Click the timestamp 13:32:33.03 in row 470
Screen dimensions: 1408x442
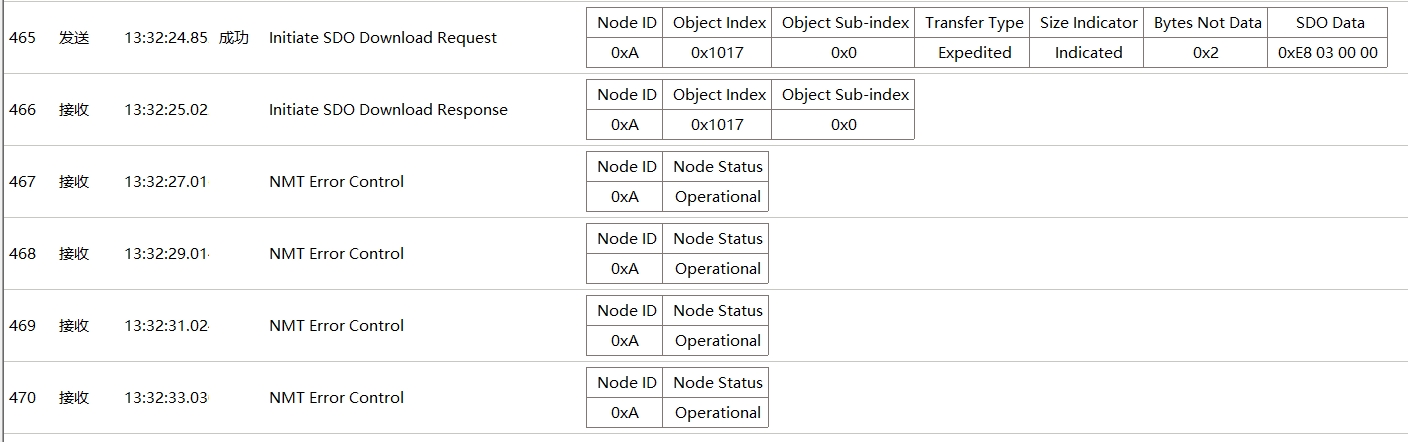pyautogui.click(x=166, y=398)
